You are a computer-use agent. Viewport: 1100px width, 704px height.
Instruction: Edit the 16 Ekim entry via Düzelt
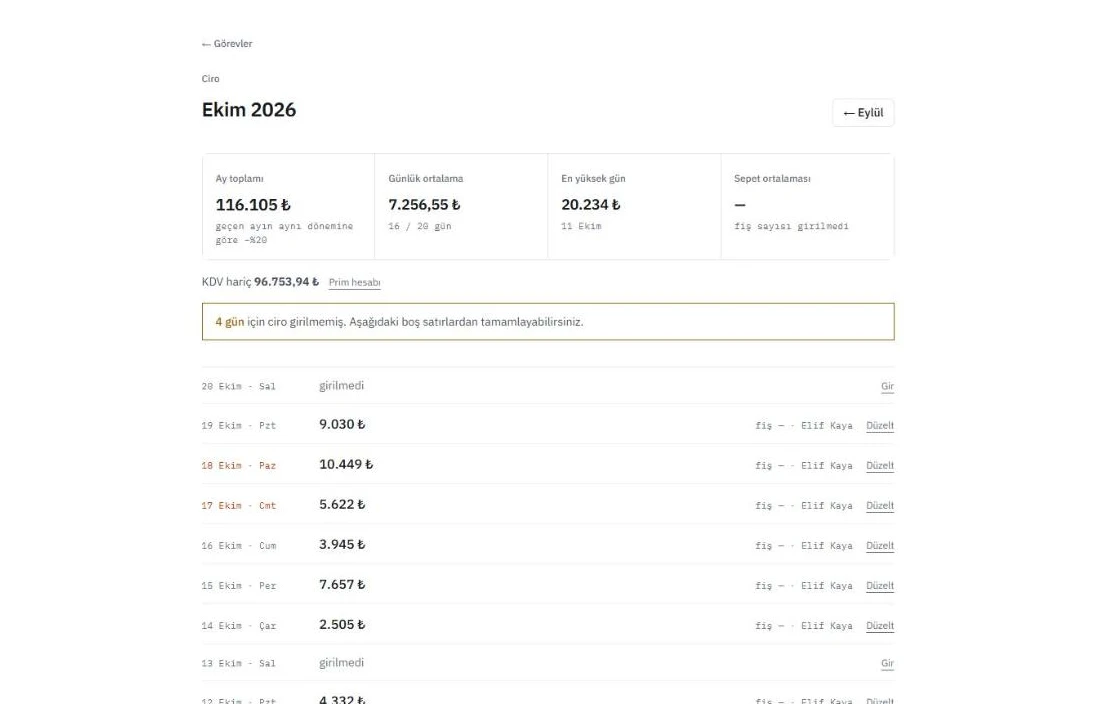(x=880, y=546)
